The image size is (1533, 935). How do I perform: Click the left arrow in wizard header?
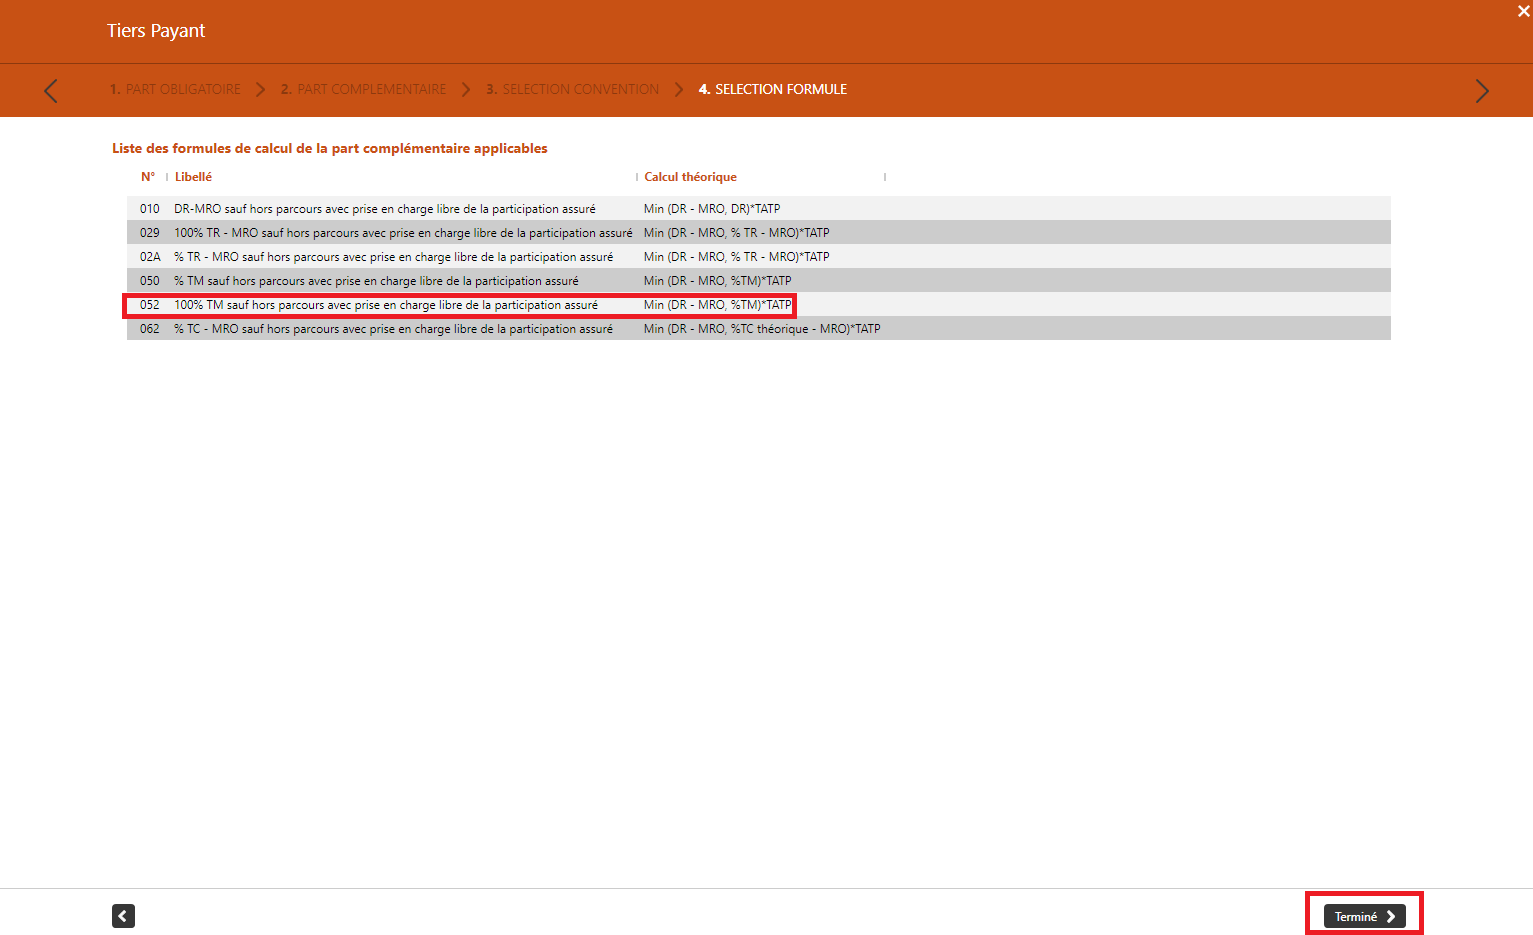(x=51, y=91)
